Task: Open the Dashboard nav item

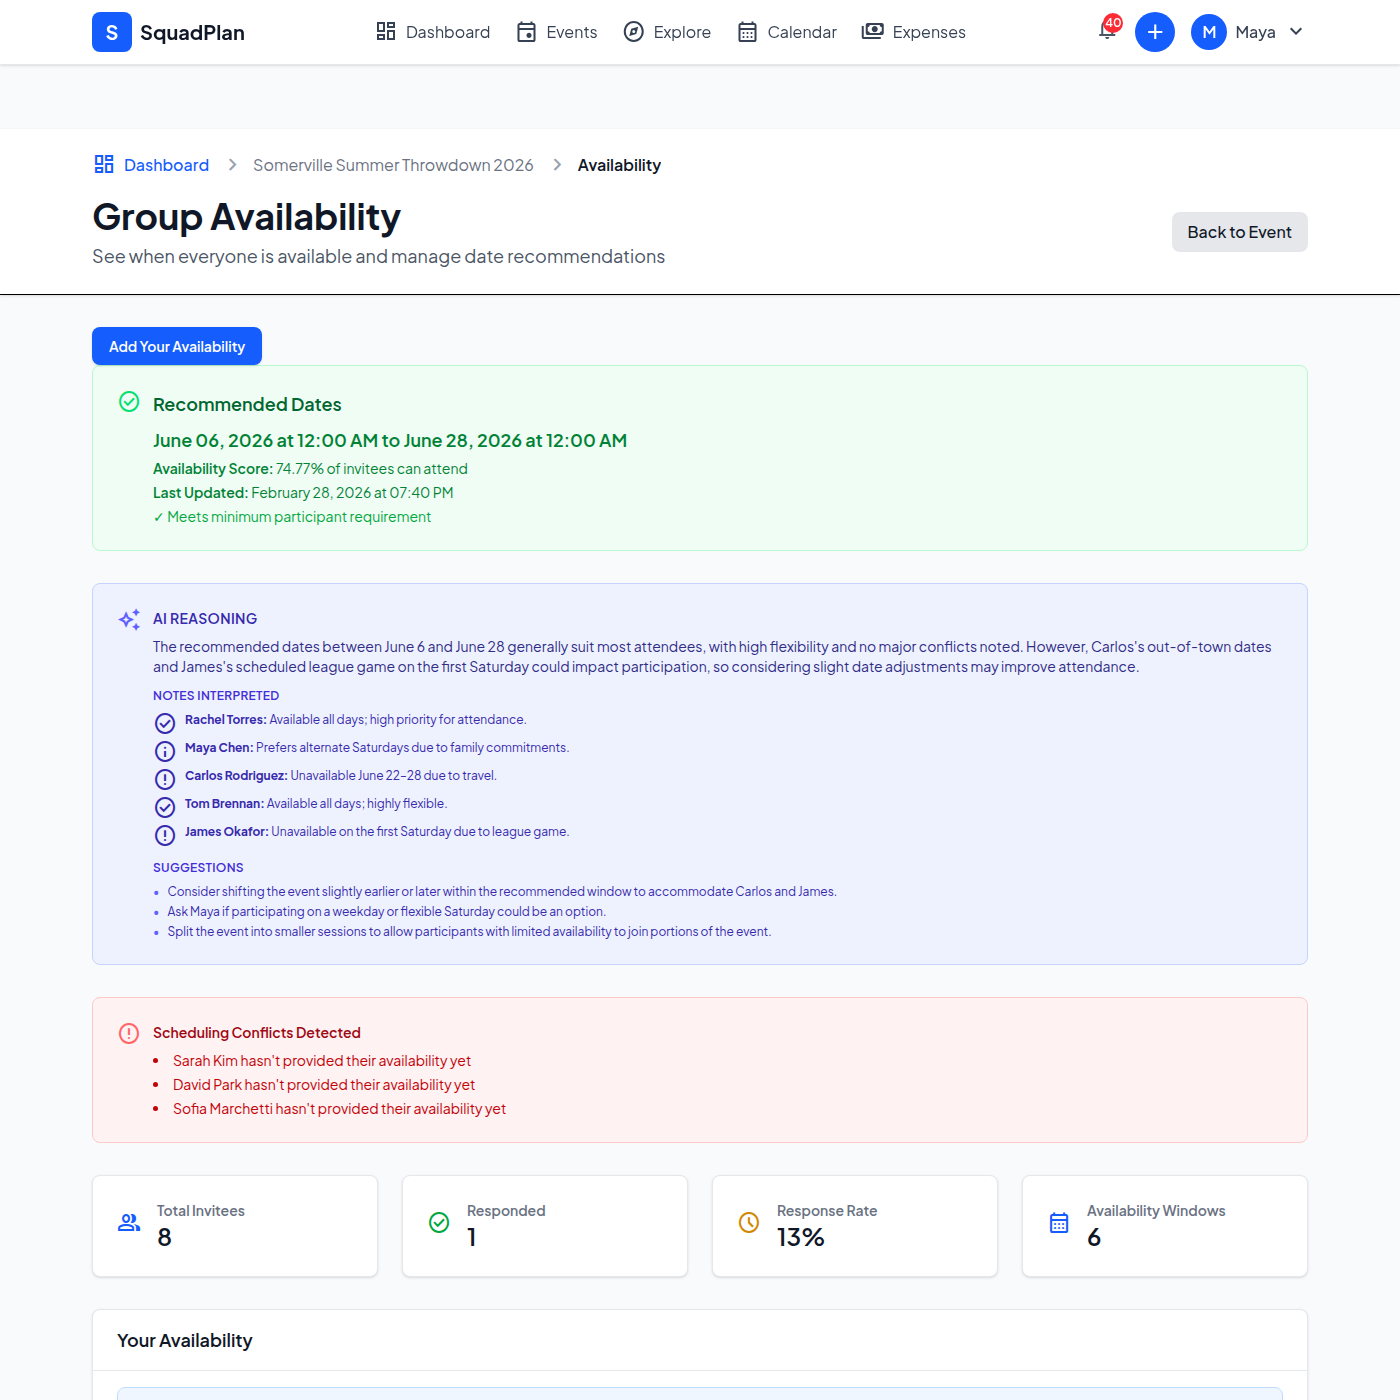Action: [433, 32]
